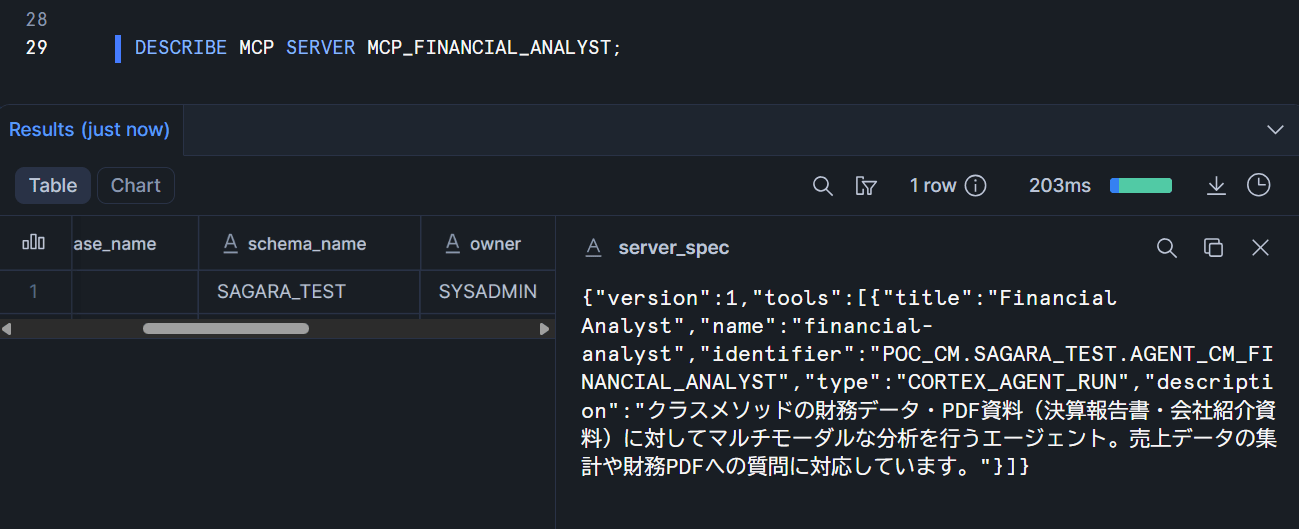Copy the server_spec cell contents

pyautogui.click(x=1213, y=248)
